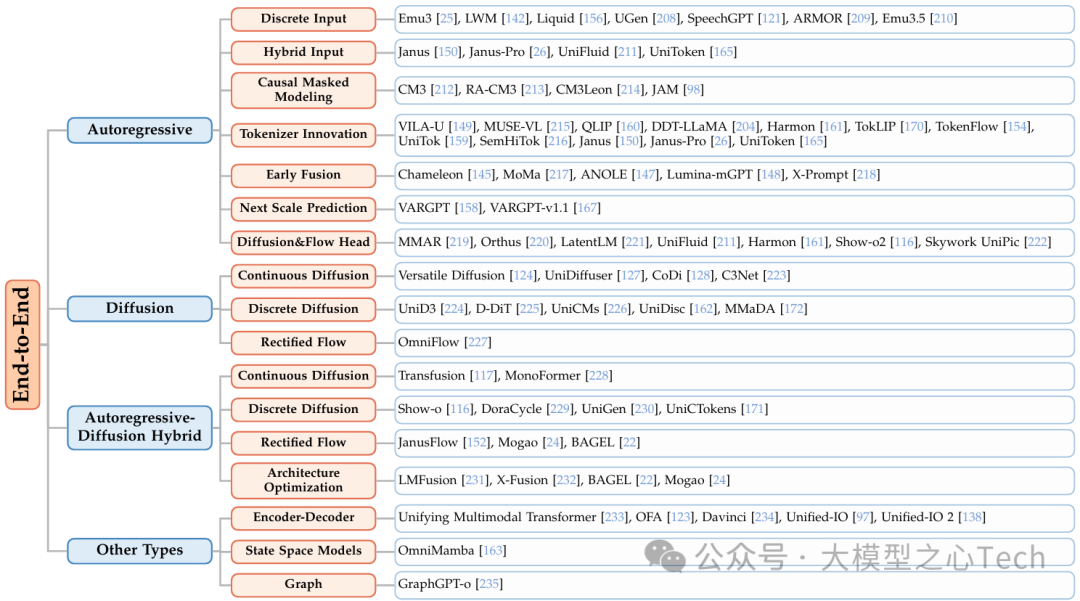The image size is (1080, 601).
Task: Select the blue Diffusion category box
Action: (140, 308)
